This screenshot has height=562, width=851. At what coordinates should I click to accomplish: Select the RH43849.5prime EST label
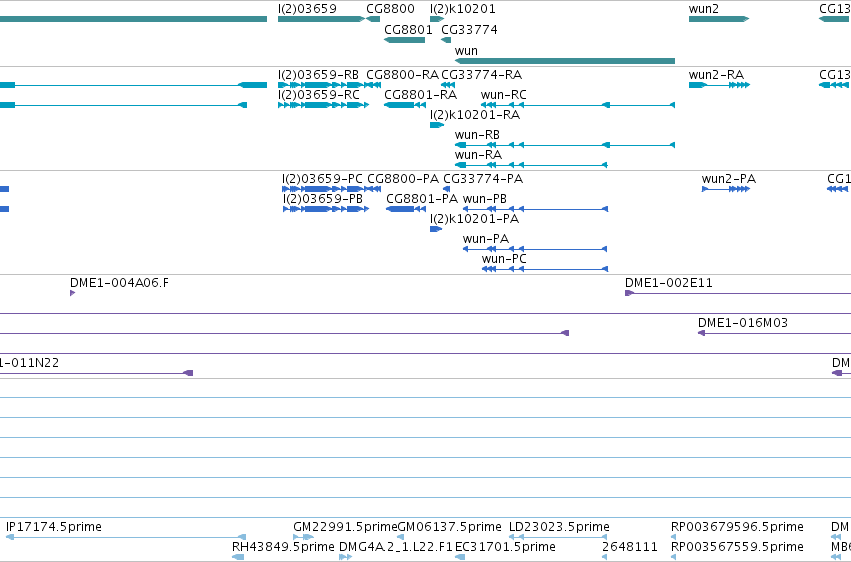(x=283, y=547)
